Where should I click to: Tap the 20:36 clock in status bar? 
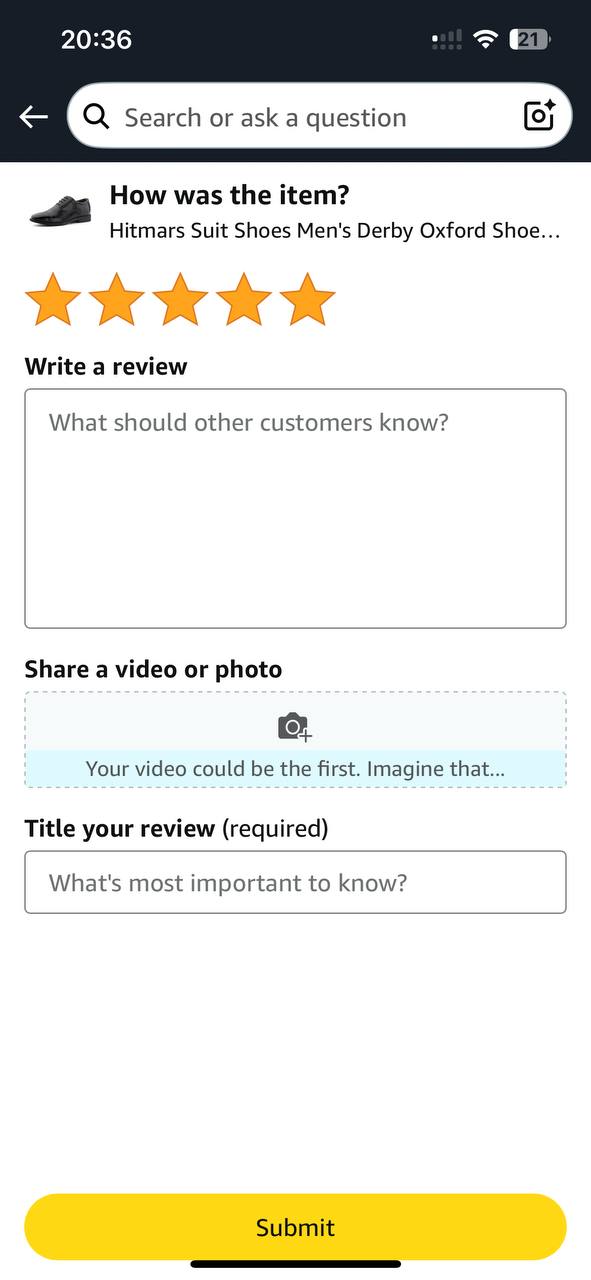(96, 39)
